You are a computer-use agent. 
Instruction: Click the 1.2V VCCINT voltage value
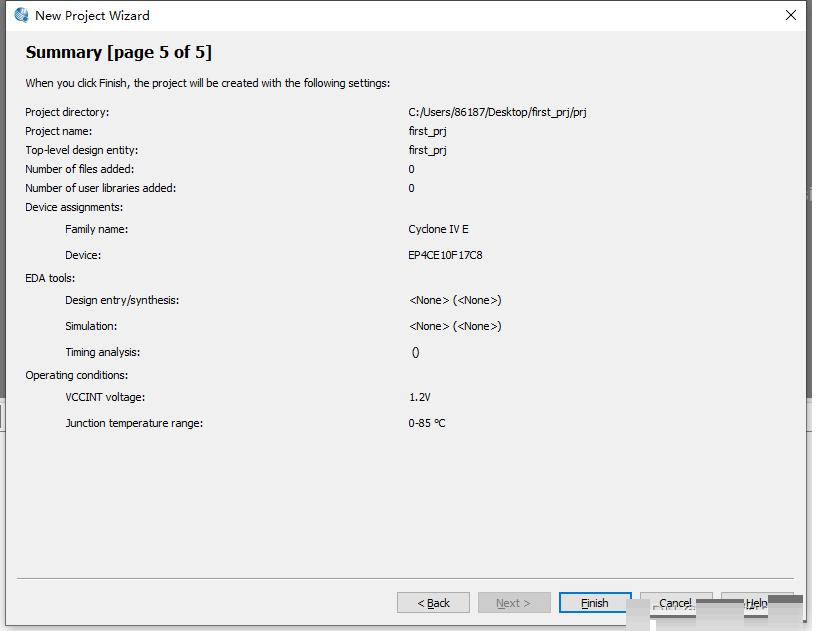tap(419, 397)
